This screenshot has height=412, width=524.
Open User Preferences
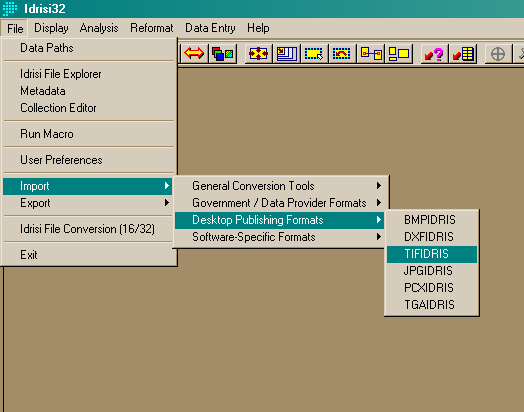point(89,160)
